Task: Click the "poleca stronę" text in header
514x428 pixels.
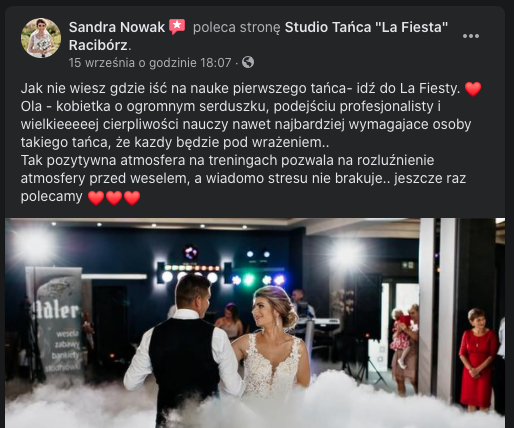Action: tap(237, 27)
